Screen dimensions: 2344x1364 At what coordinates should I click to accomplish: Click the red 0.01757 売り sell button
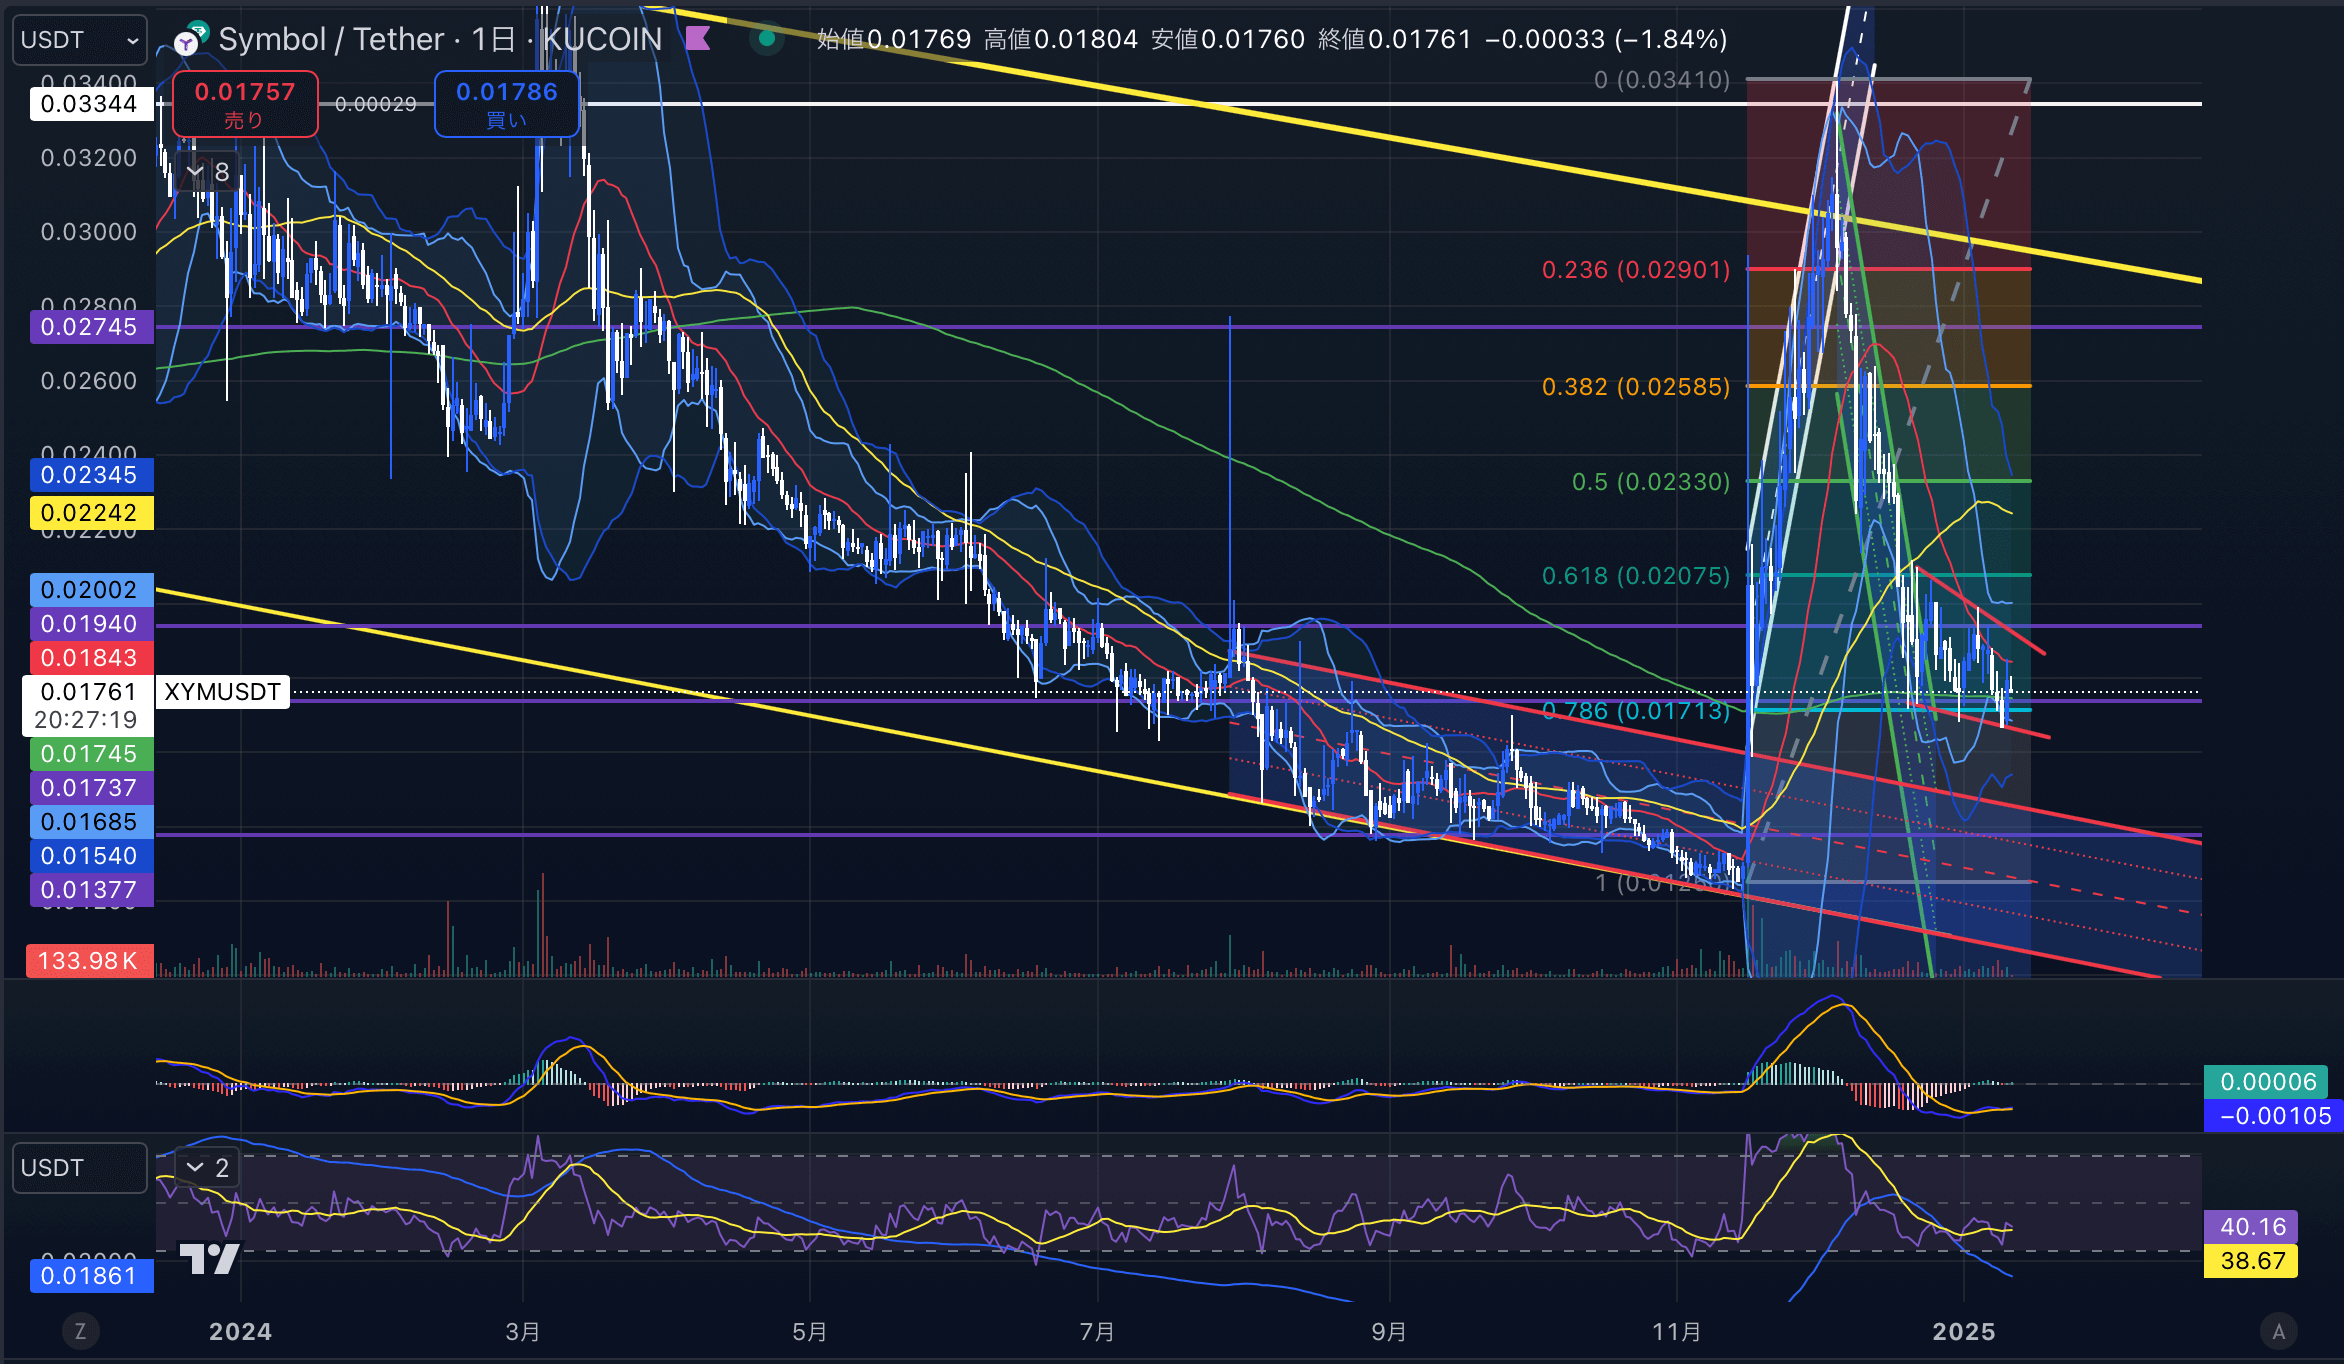(245, 104)
